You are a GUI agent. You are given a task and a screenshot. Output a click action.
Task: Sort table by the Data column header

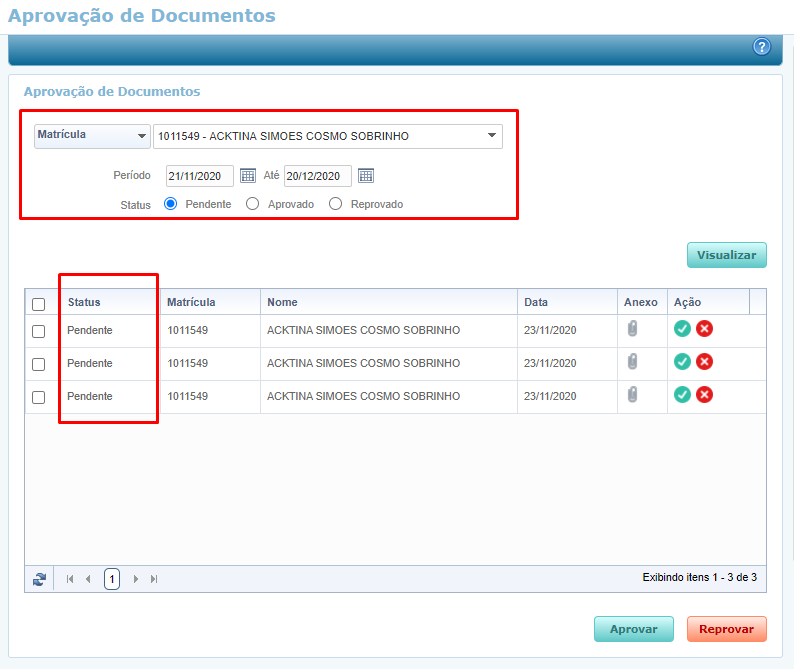[536, 302]
